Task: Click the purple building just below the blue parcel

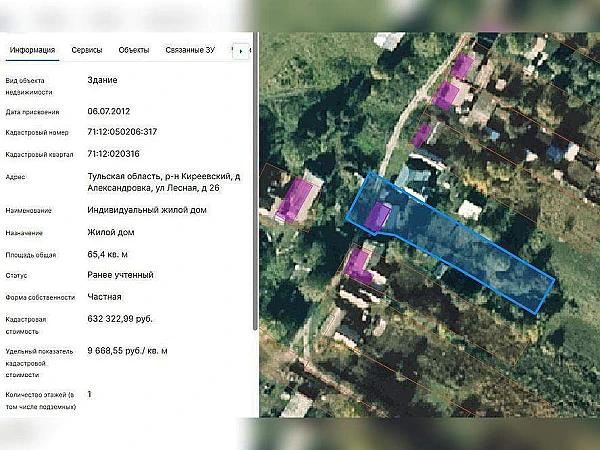Action: click(357, 264)
